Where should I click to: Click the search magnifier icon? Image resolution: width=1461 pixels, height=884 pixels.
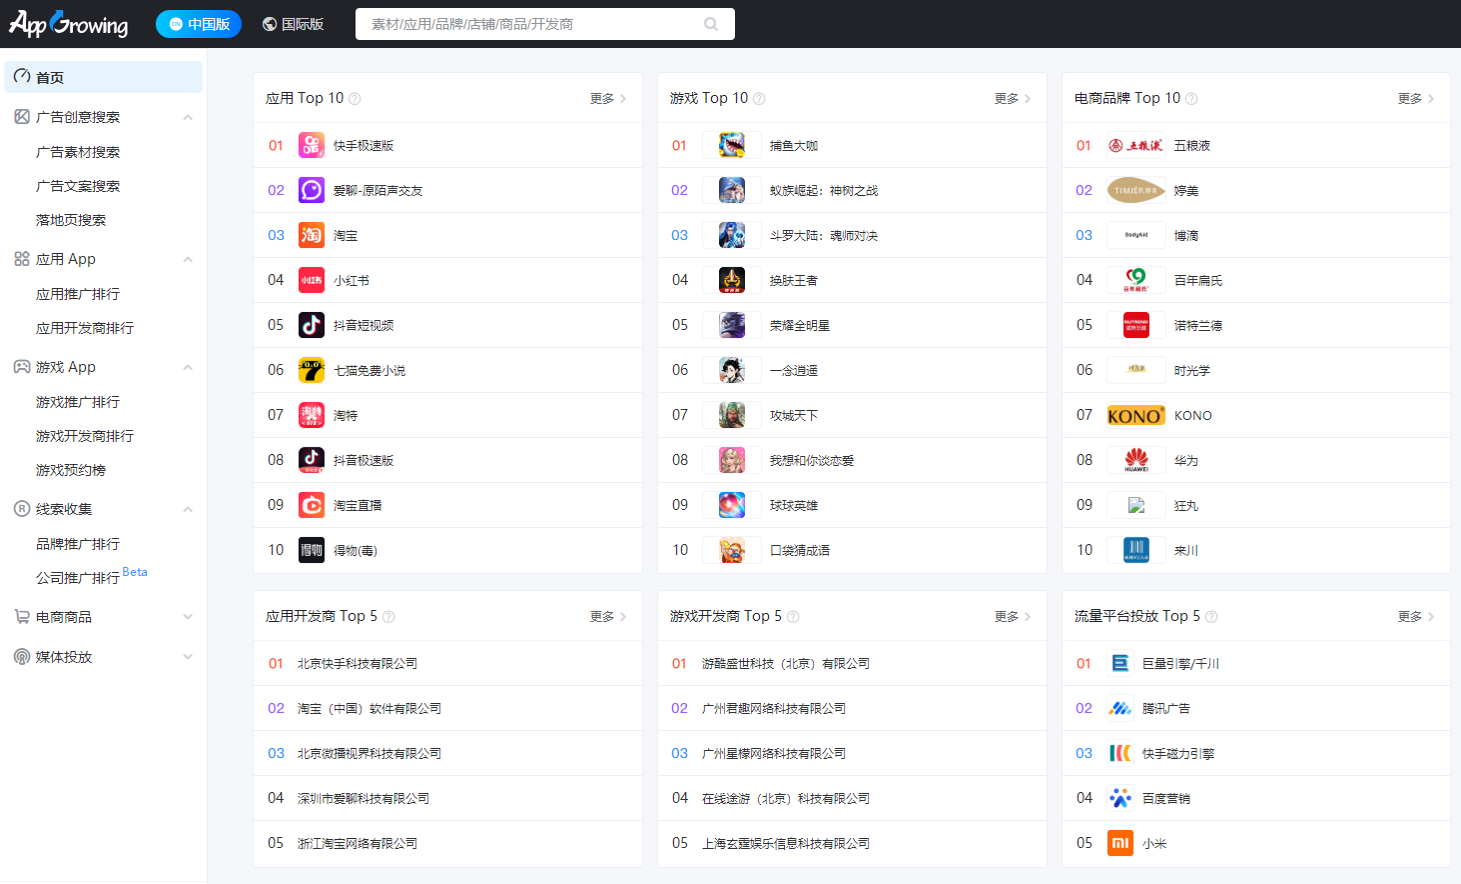[x=711, y=24]
